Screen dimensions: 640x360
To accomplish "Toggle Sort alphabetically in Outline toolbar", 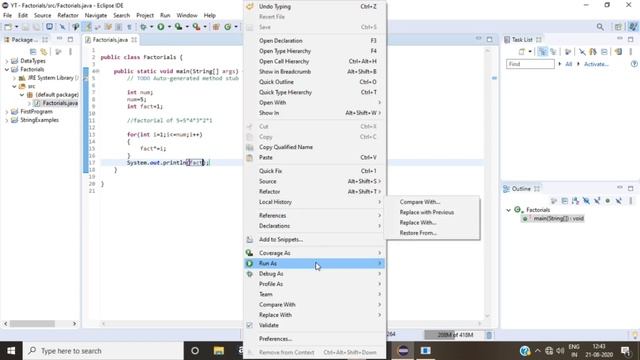I will [576, 201].
